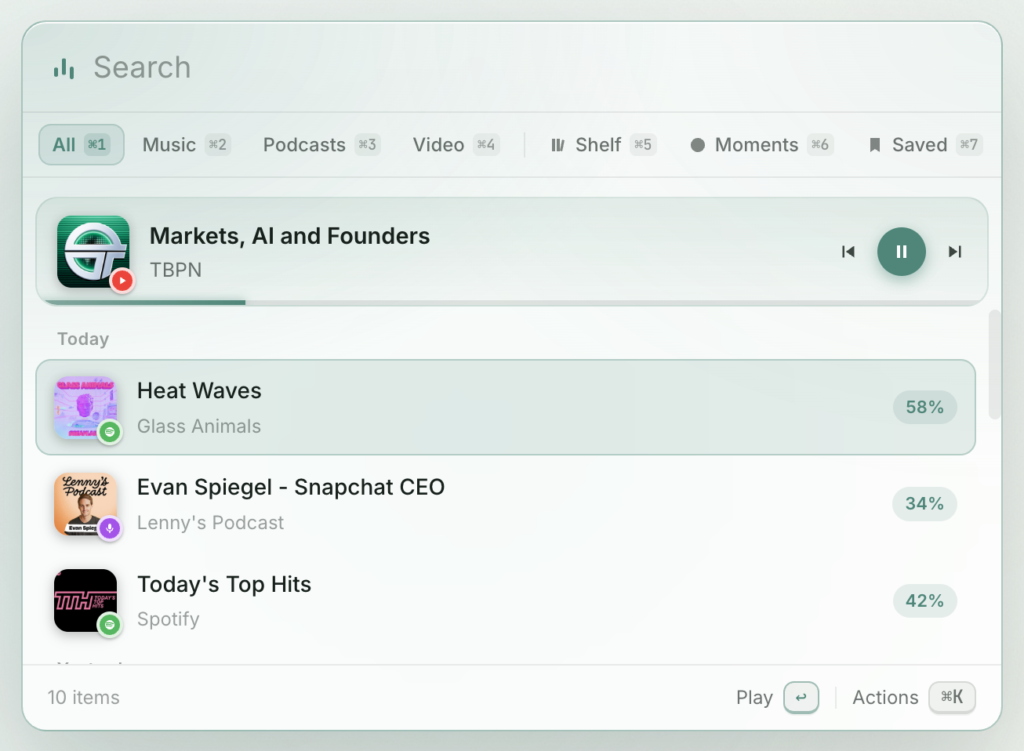
Task: Open the Podcasts tab
Action: coord(321,144)
